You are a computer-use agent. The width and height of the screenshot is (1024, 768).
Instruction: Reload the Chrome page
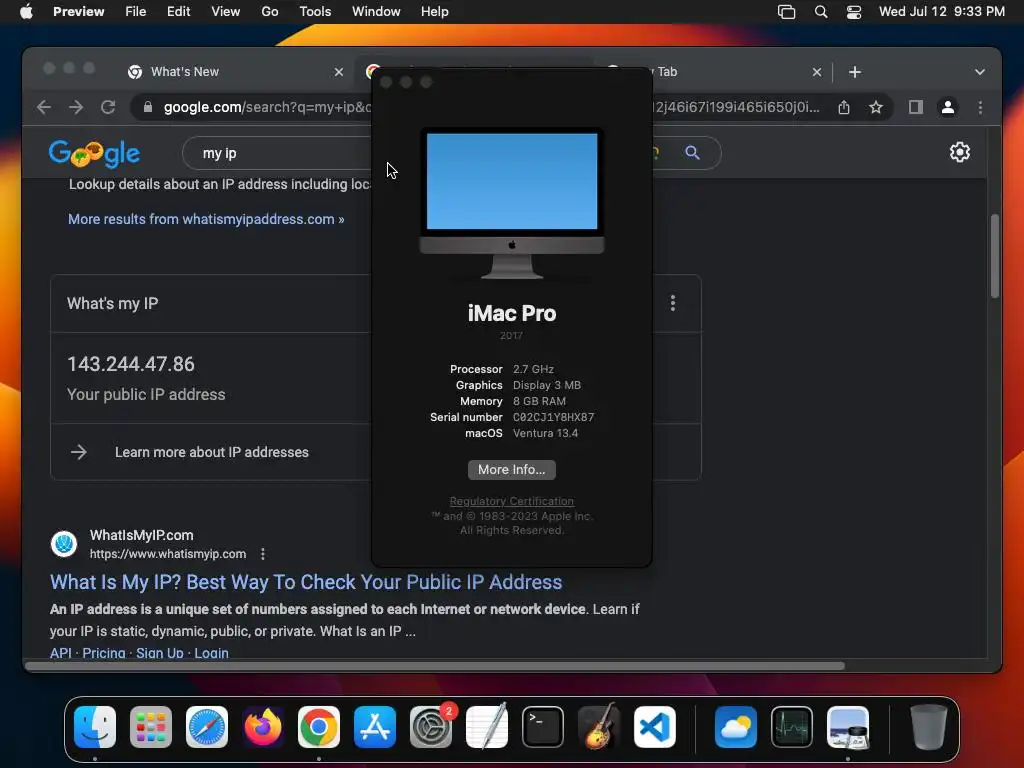click(108, 107)
